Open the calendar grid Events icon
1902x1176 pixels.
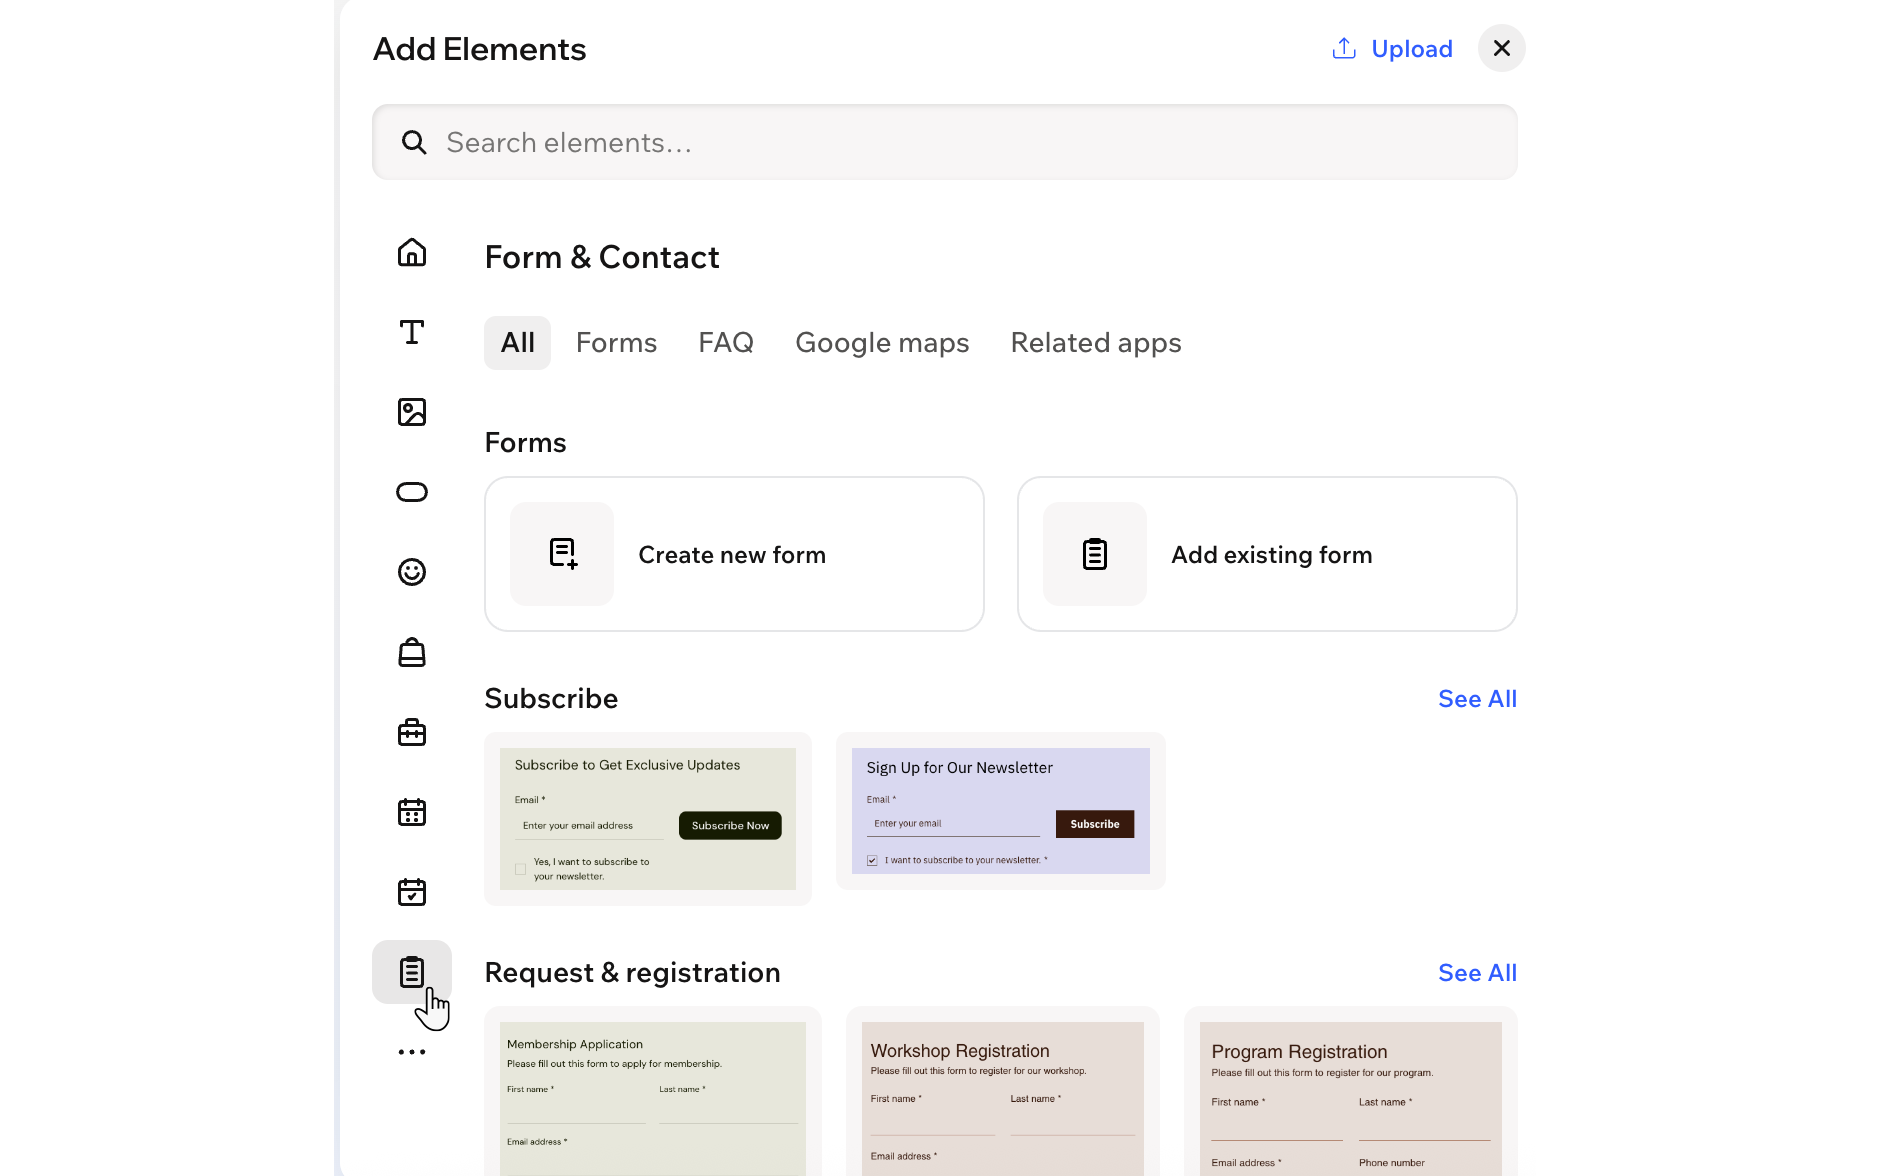[412, 812]
